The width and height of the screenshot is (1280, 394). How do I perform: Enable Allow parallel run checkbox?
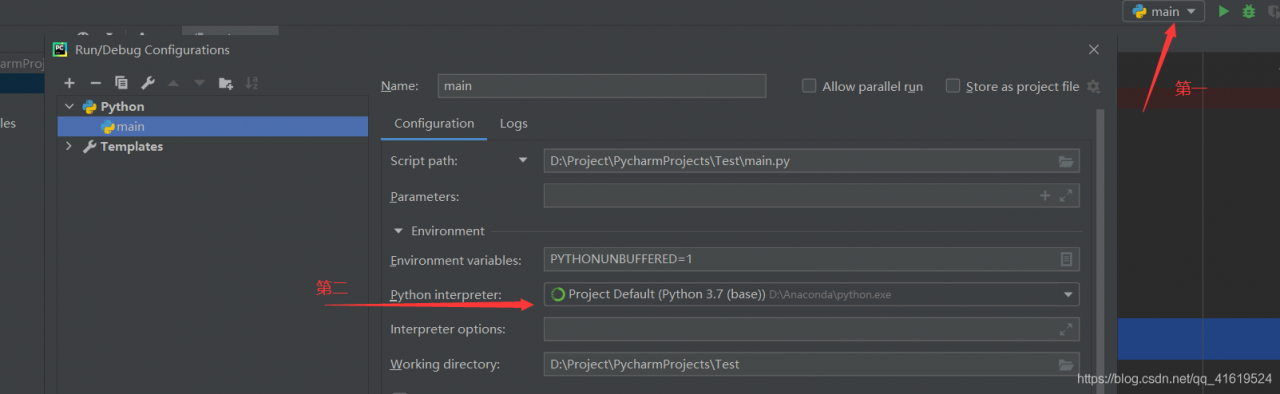click(x=809, y=86)
